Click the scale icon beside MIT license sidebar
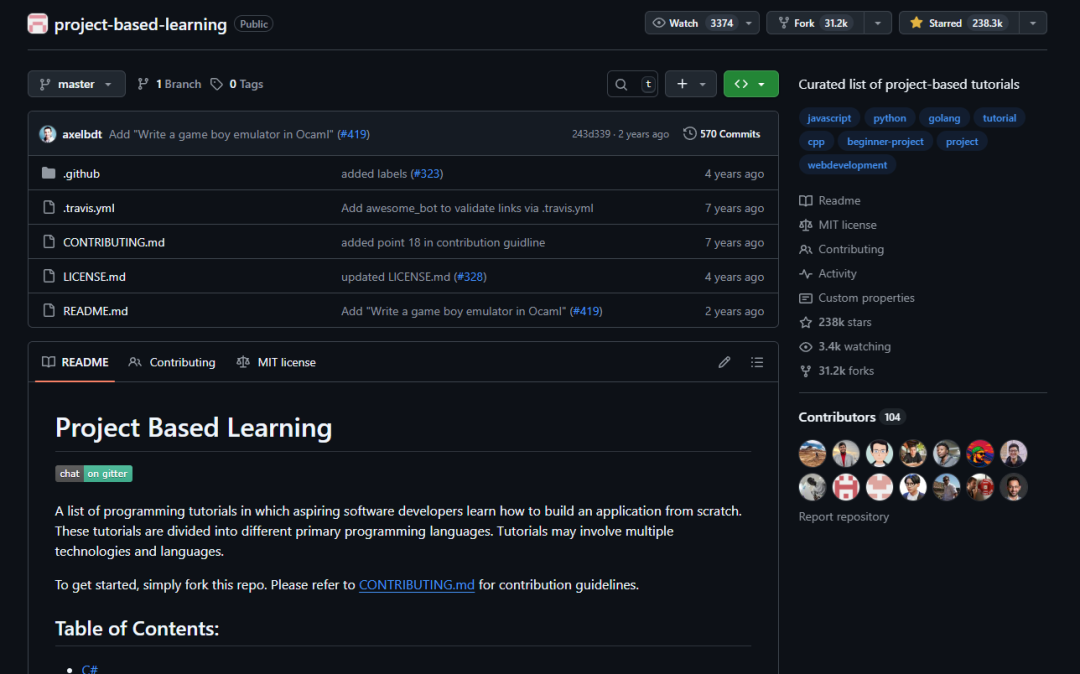Viewport: 1080px width, 674px height. coord(806,225)
